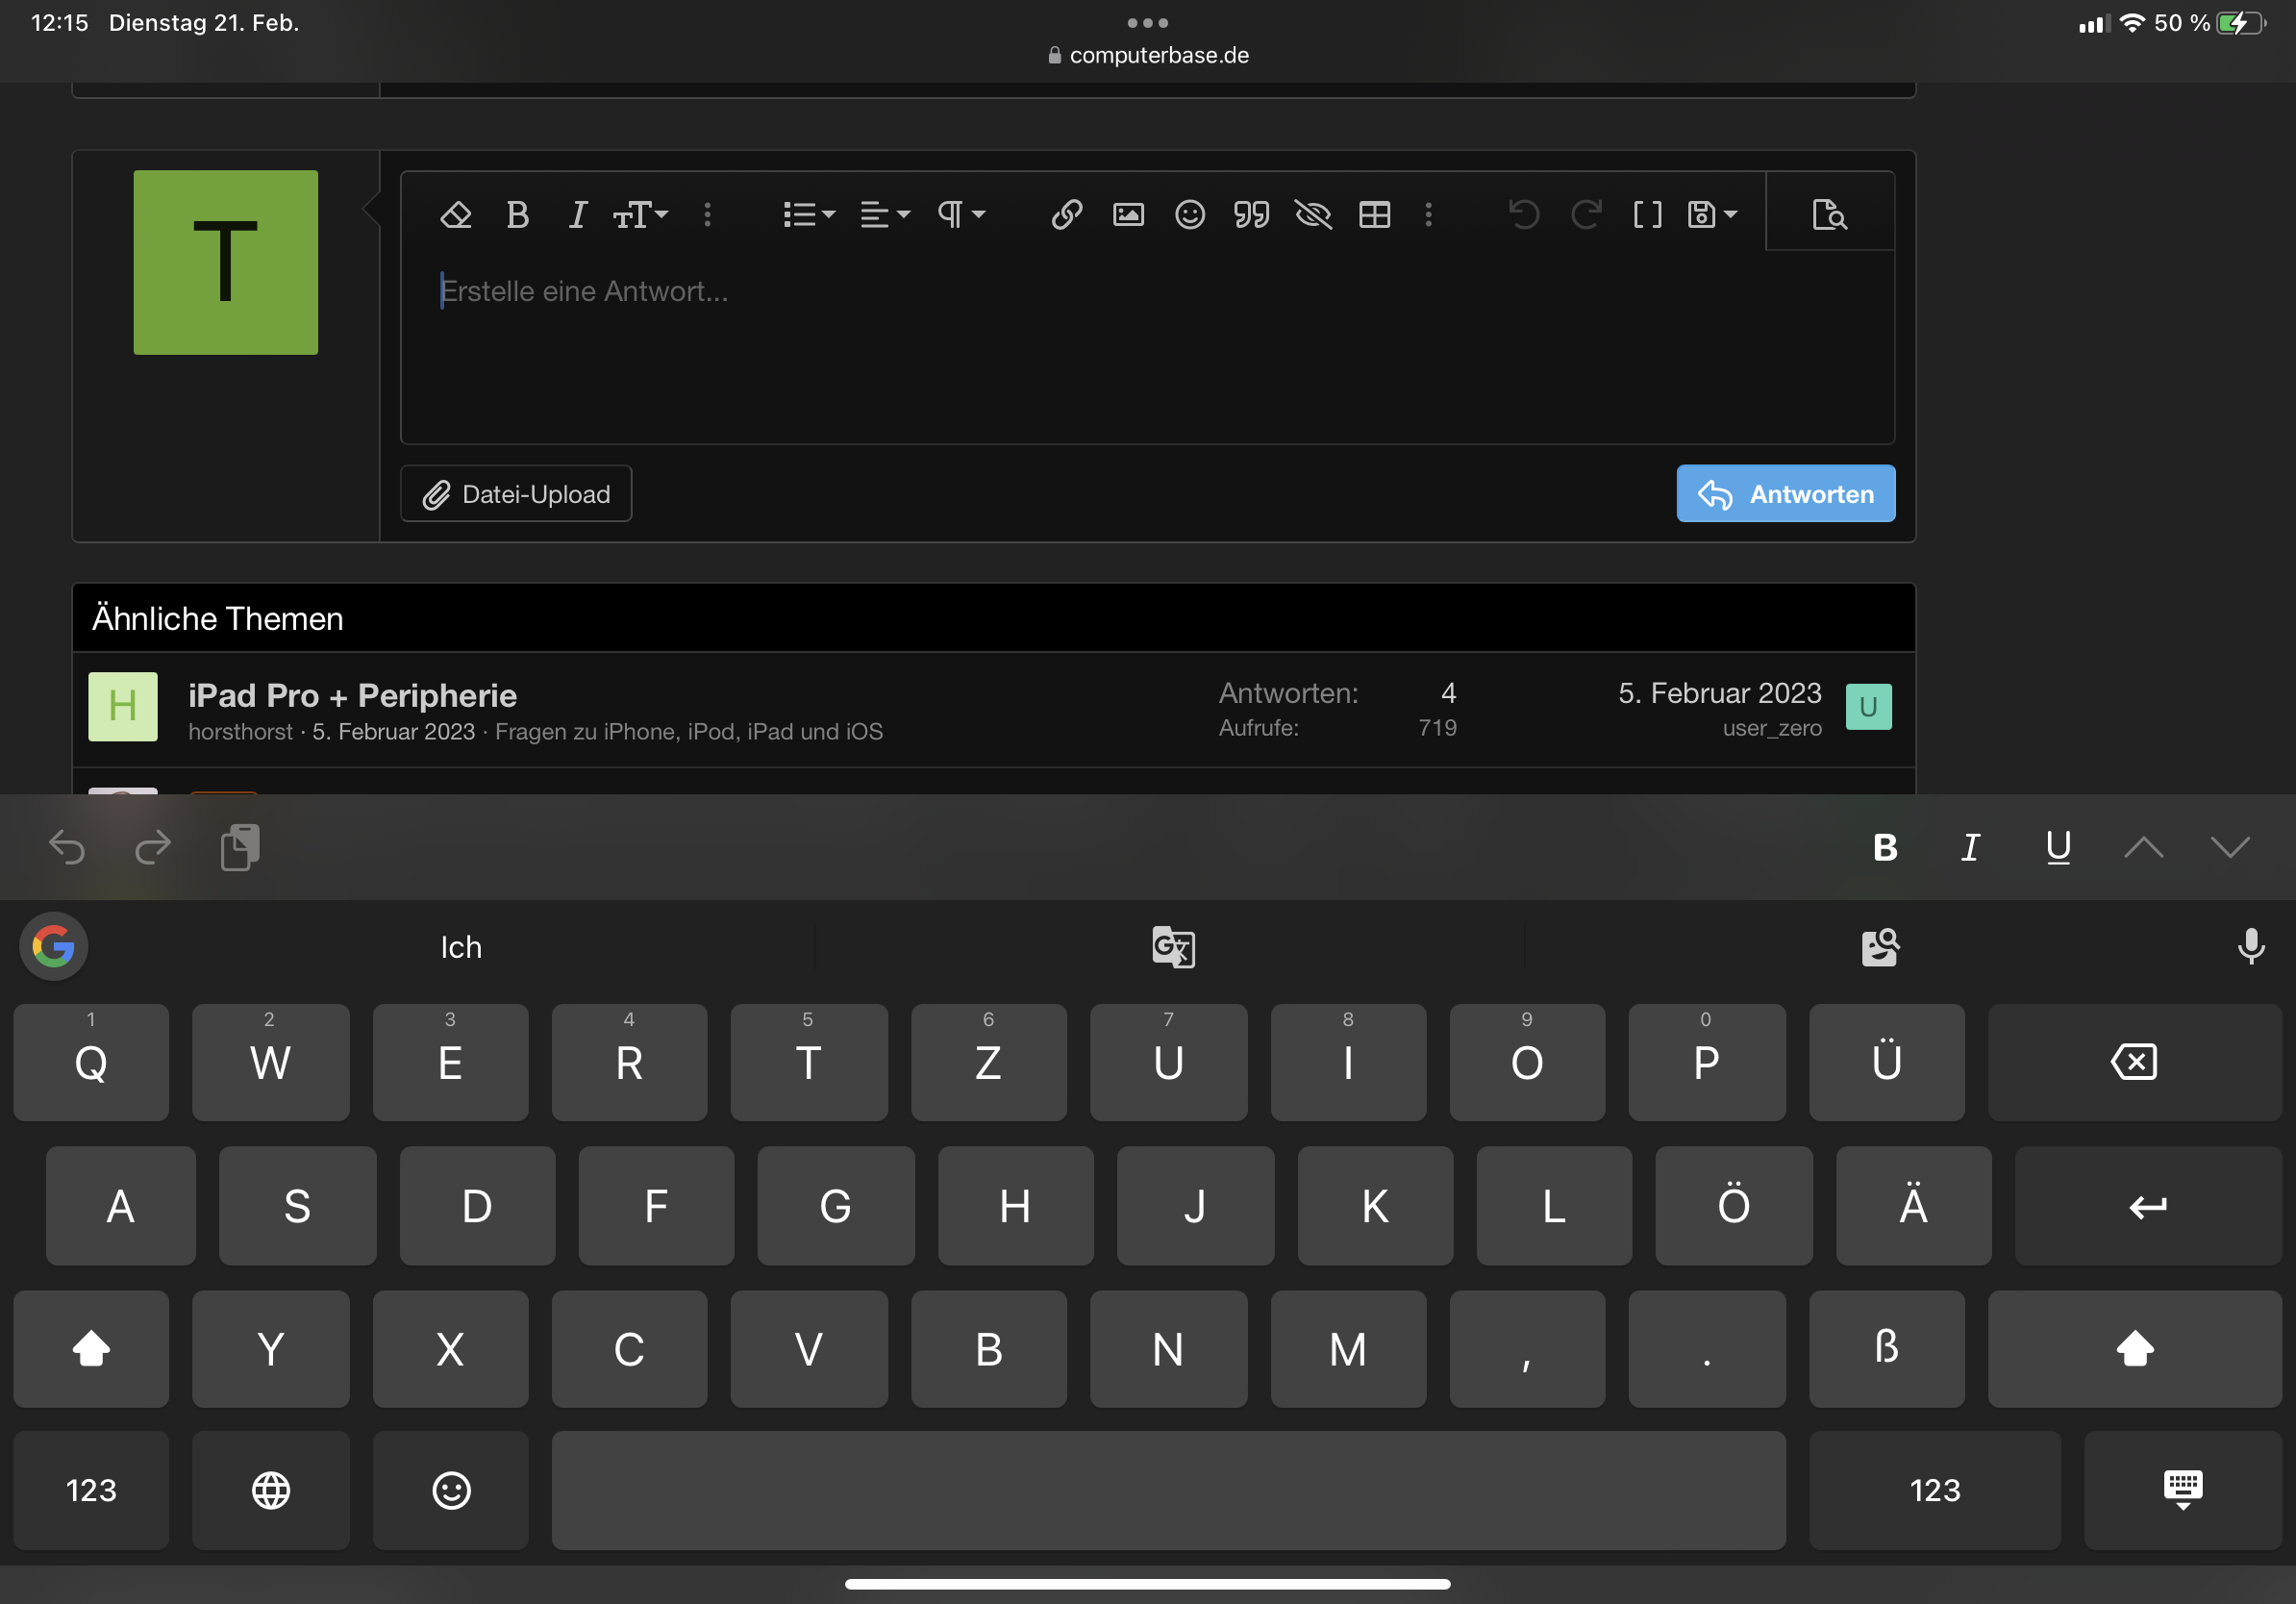Expand the list options dropdown
This screenshot has width=2296, height=1604.
coord(808,215)
